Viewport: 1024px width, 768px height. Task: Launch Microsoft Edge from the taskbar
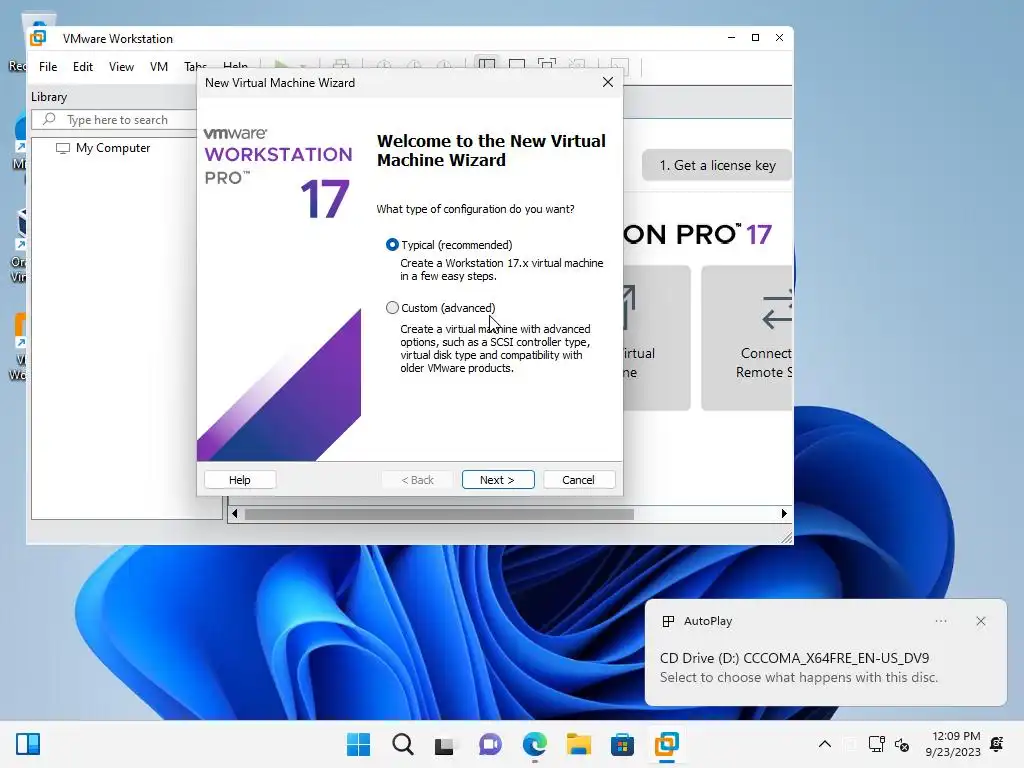point(535,744)
